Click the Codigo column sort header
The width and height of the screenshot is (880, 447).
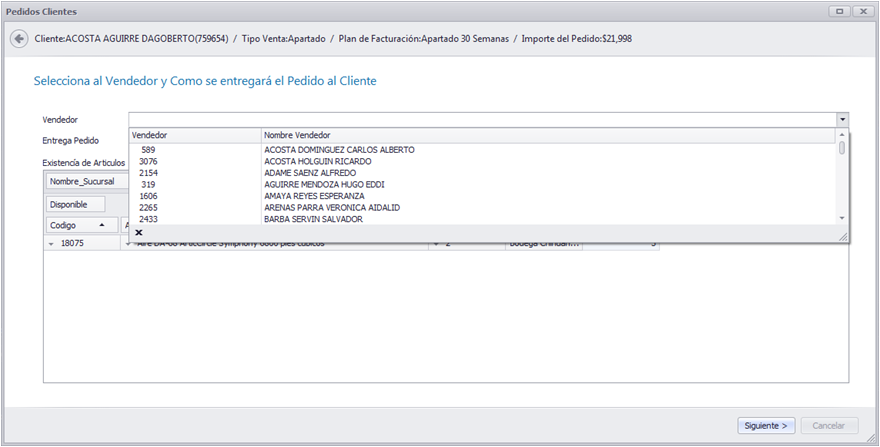(82, 225)
